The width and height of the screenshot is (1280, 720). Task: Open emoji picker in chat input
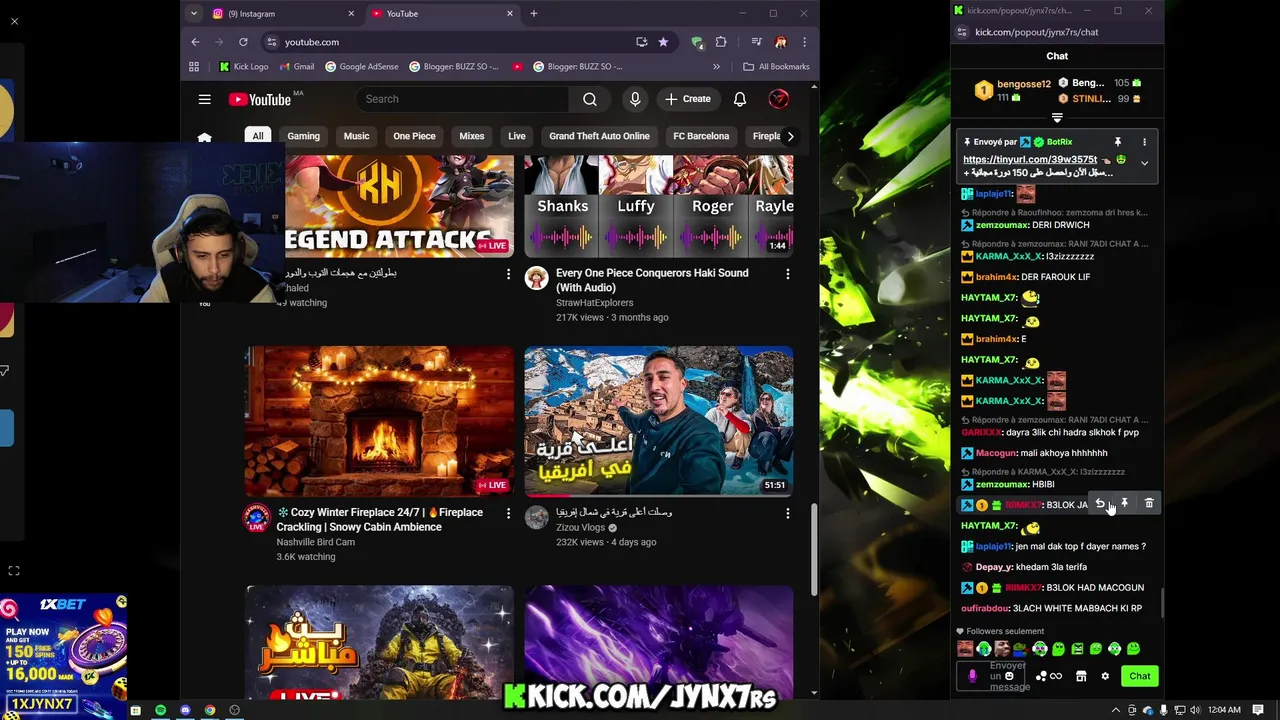coord(1009,676)
